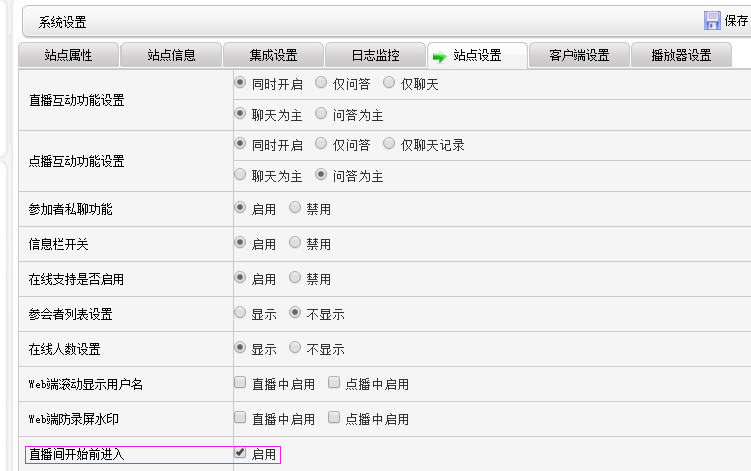Check 点播中启用 for Web端防录屏水印
The width and height of the screenshot is (751, 471).
point(334,418)
